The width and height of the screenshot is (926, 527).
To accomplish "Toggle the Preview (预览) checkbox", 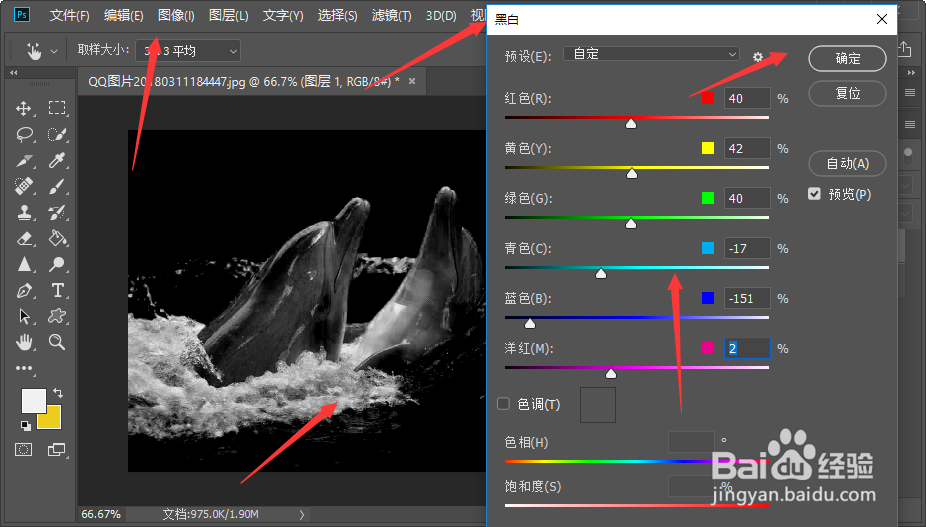I will click(x=814, y=194).
